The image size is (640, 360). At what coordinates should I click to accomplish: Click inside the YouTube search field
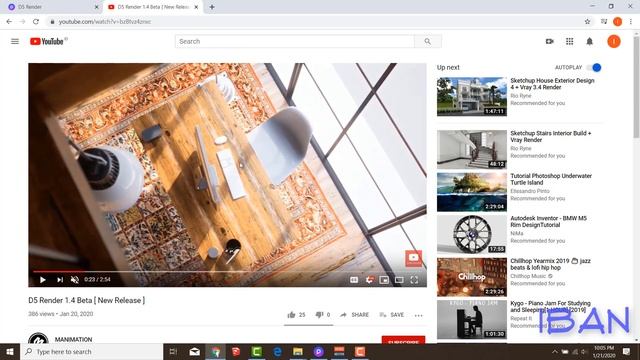295,41
